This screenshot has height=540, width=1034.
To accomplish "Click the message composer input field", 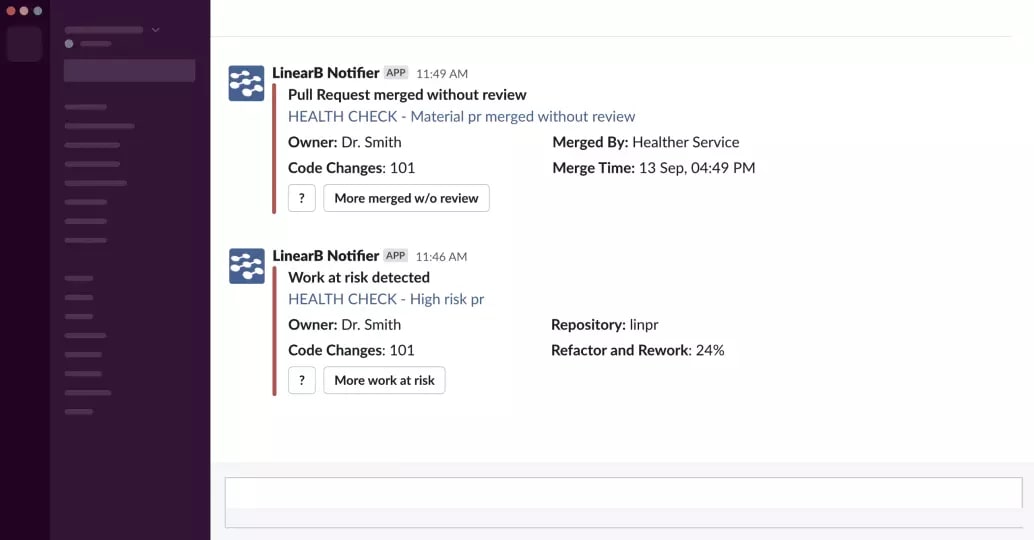I will (x=623, y=502).
